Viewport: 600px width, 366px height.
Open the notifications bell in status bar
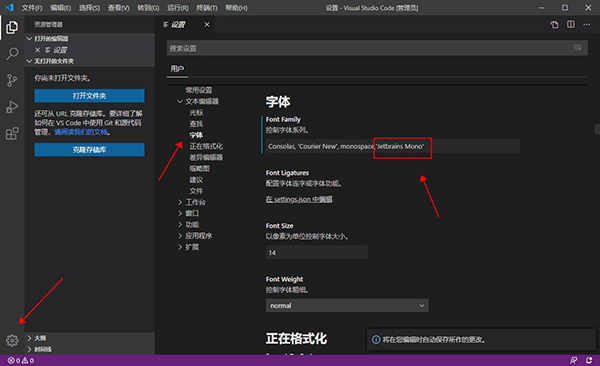click(589, 360)
